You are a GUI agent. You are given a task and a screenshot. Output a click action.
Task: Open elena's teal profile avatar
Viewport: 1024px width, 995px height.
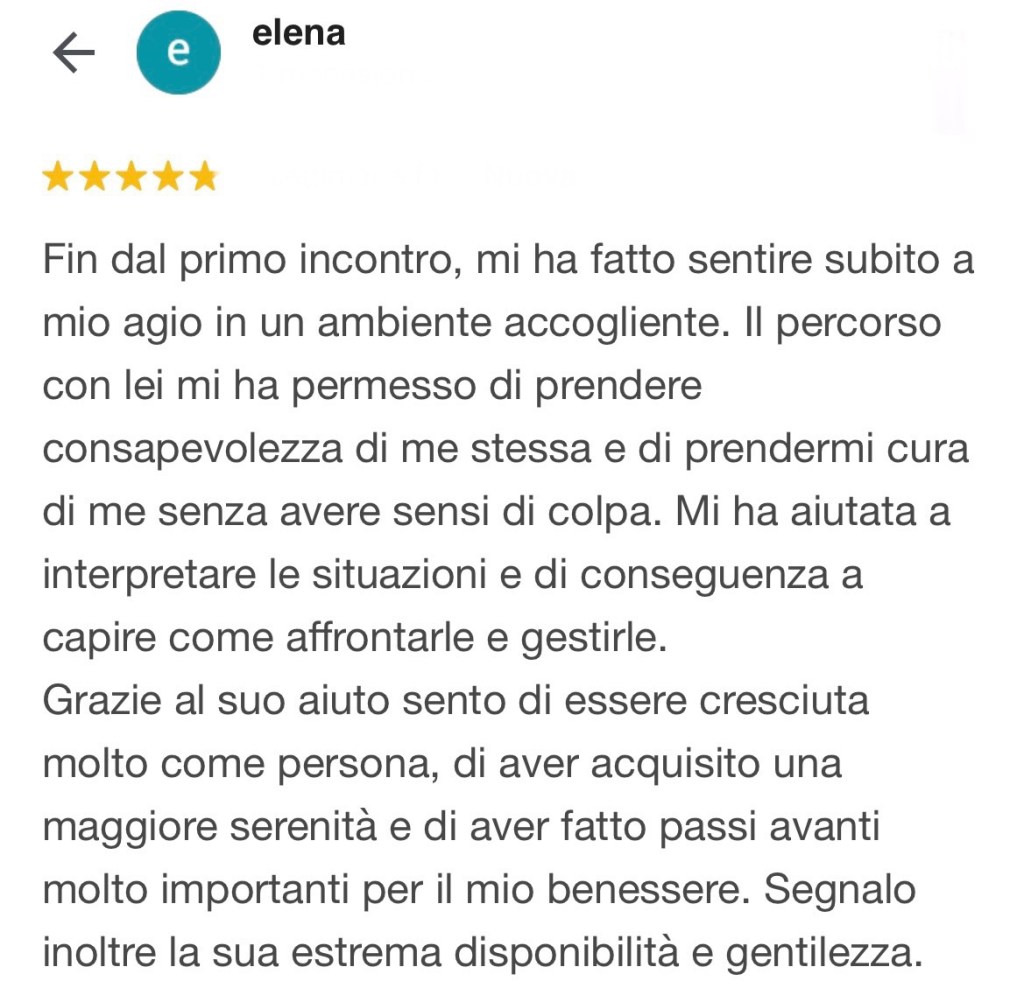[178, 54]
